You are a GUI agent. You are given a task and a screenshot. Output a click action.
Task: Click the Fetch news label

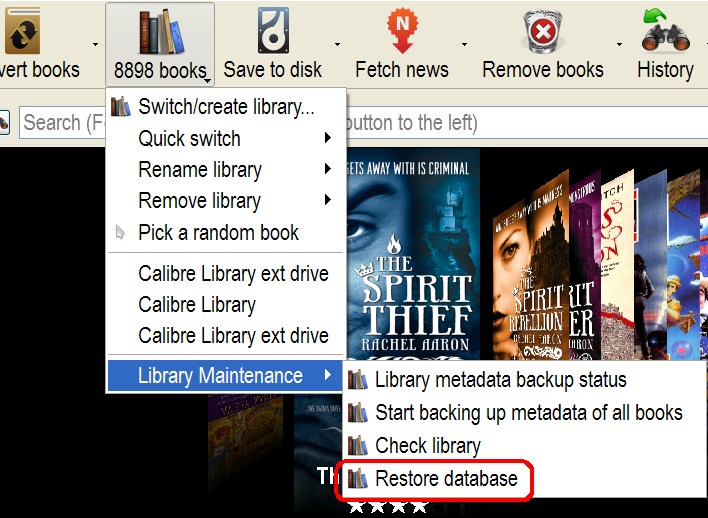click(x=402, y=70)
